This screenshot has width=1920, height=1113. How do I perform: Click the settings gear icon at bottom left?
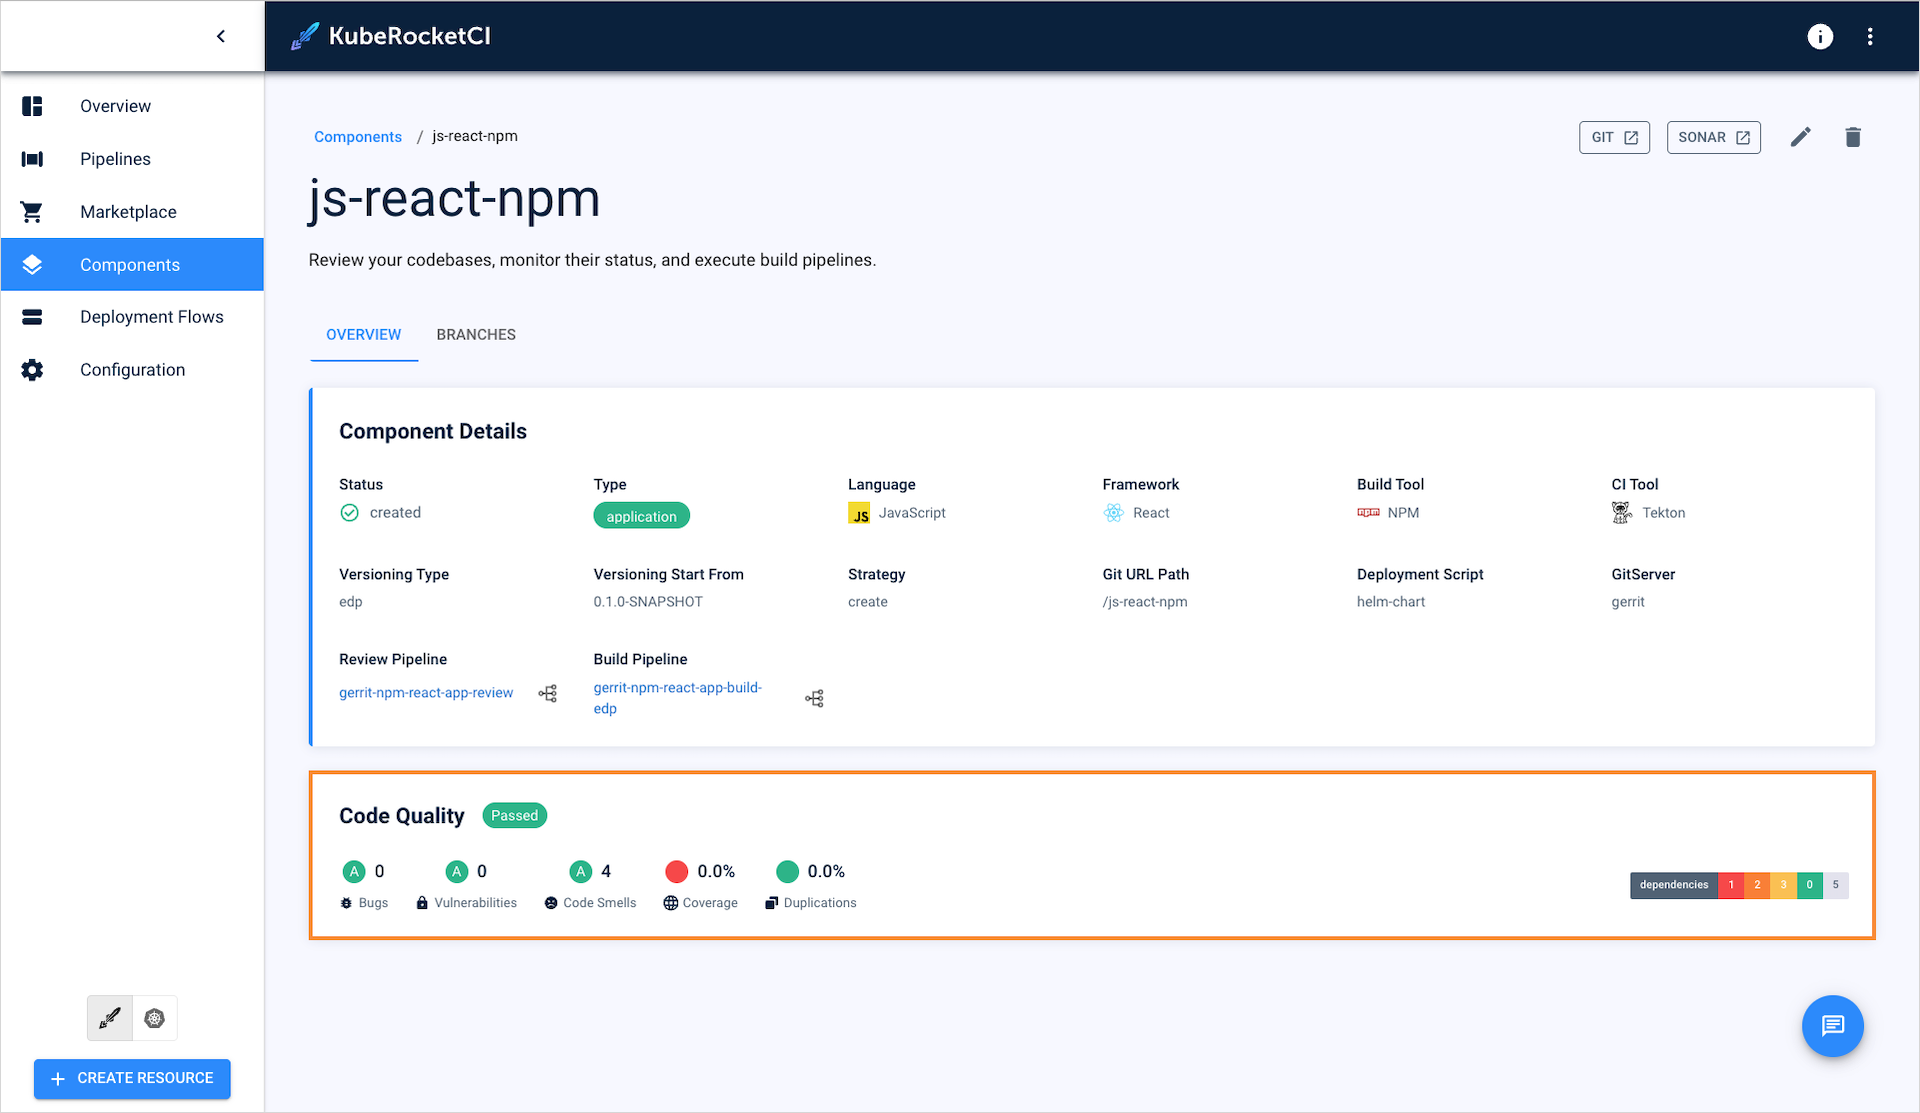tap(154, 1018)
